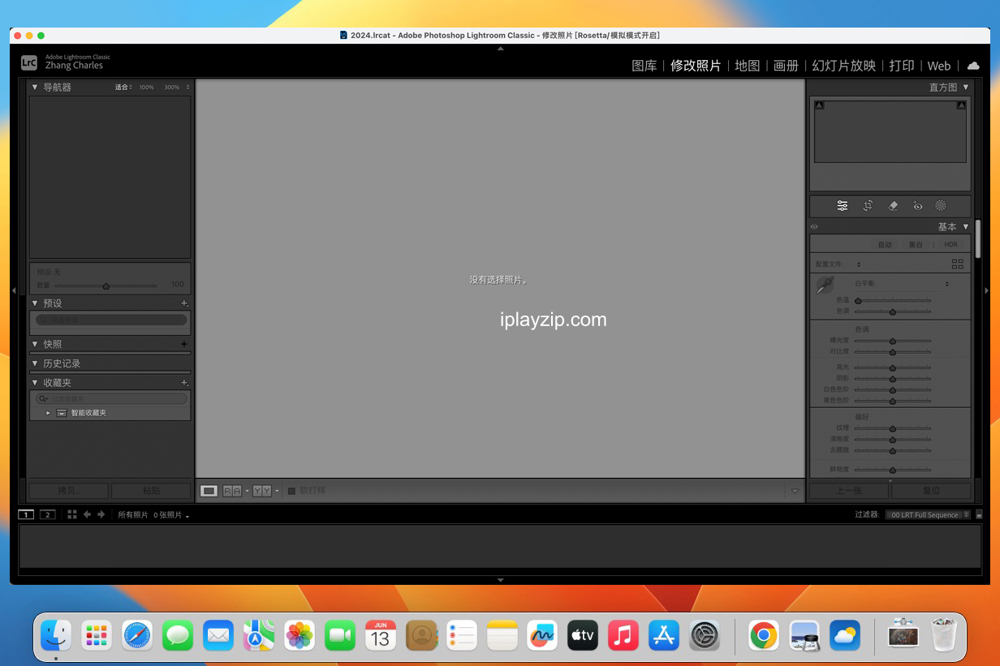The width and height of the screenshot is (1000, 666).
Task: Collapse the Collections panel triangle
Action: click(34, 383)
